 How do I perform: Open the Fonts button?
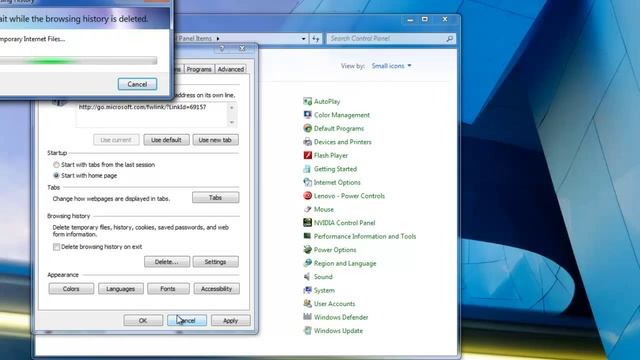(168, 289)
